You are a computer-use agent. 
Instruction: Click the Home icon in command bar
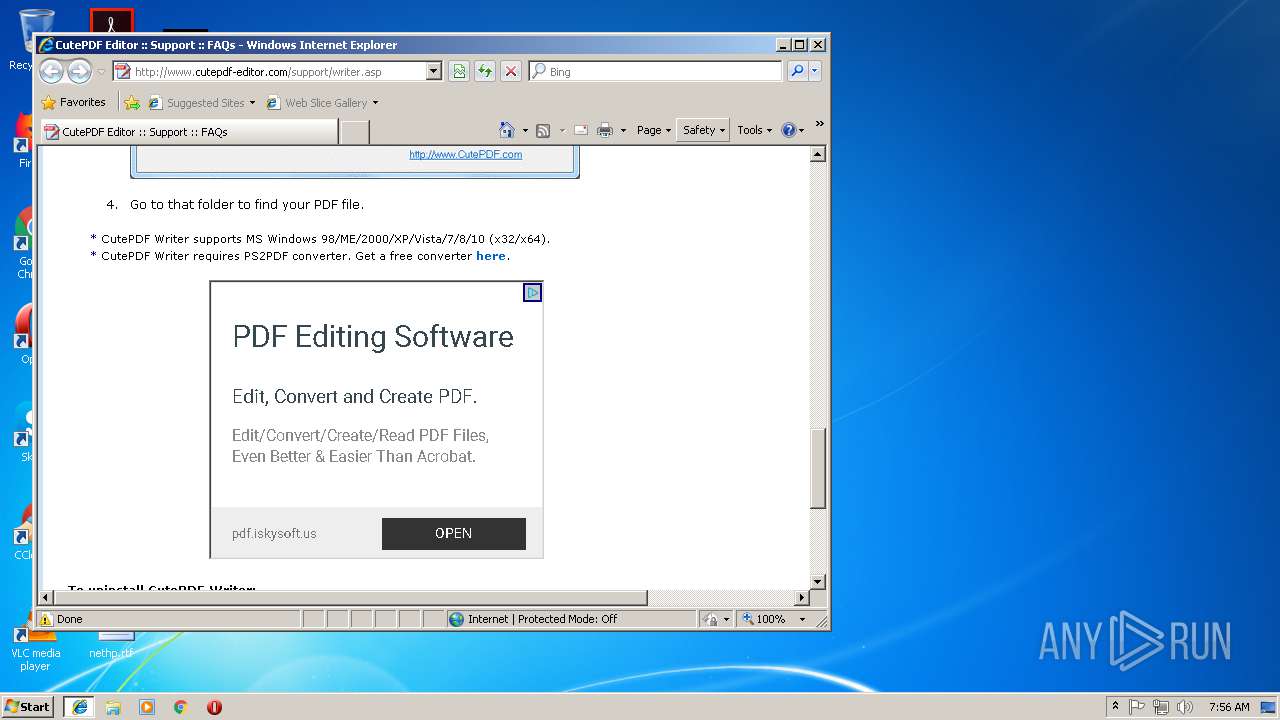(x=507, y=130)
